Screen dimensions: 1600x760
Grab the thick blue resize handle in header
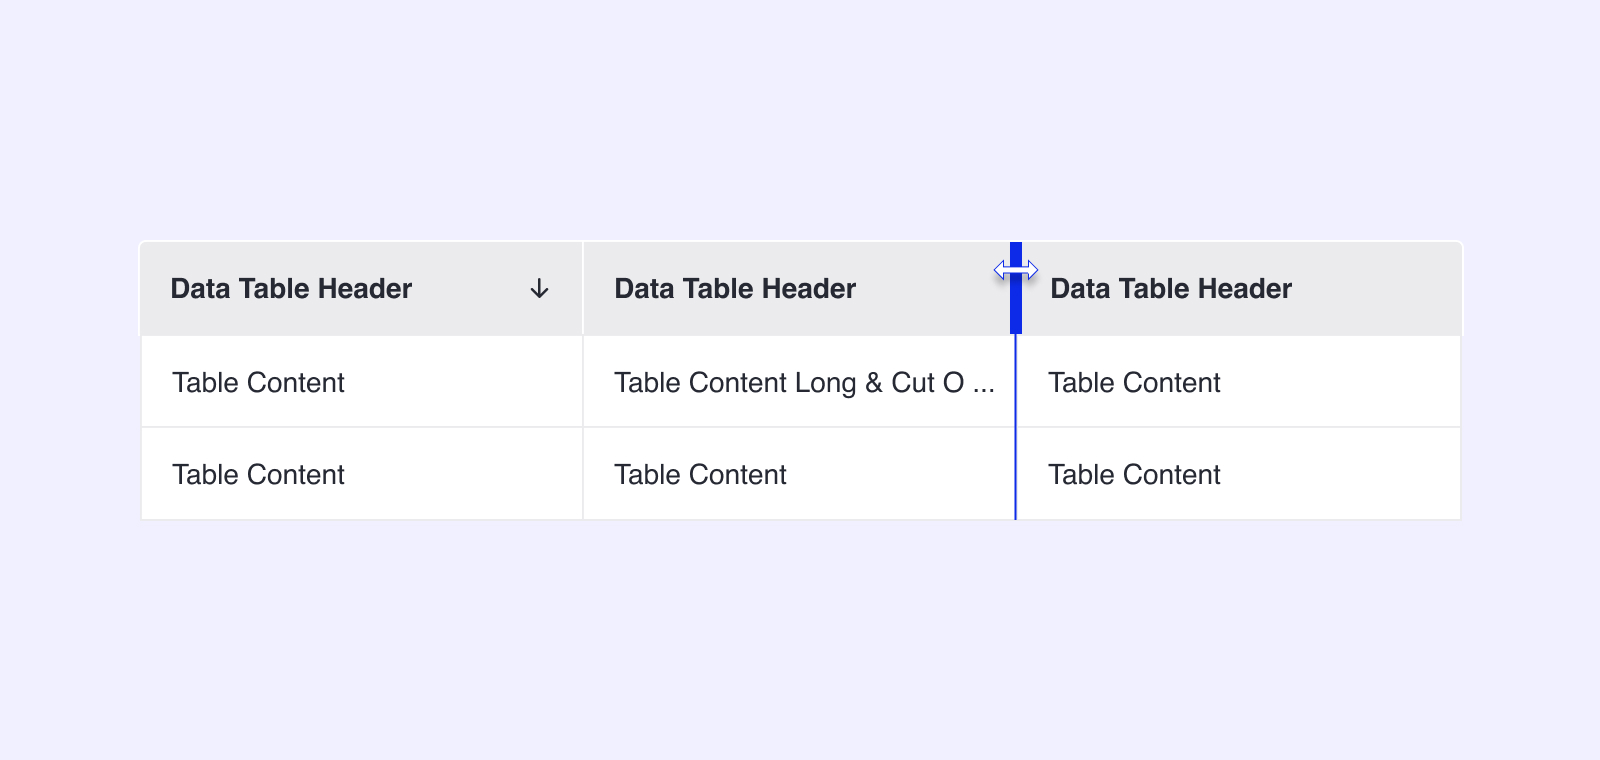(1016, 288)
